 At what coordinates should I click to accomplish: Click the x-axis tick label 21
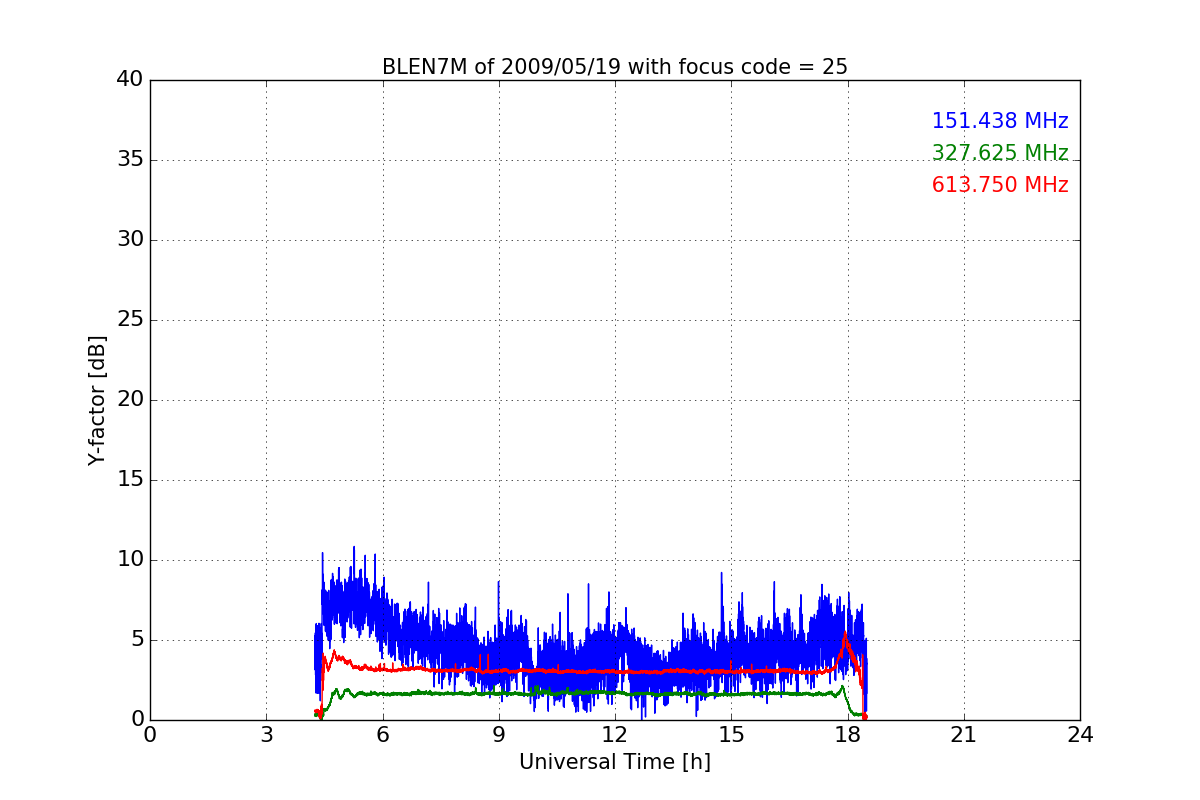[x=964, y=735]
